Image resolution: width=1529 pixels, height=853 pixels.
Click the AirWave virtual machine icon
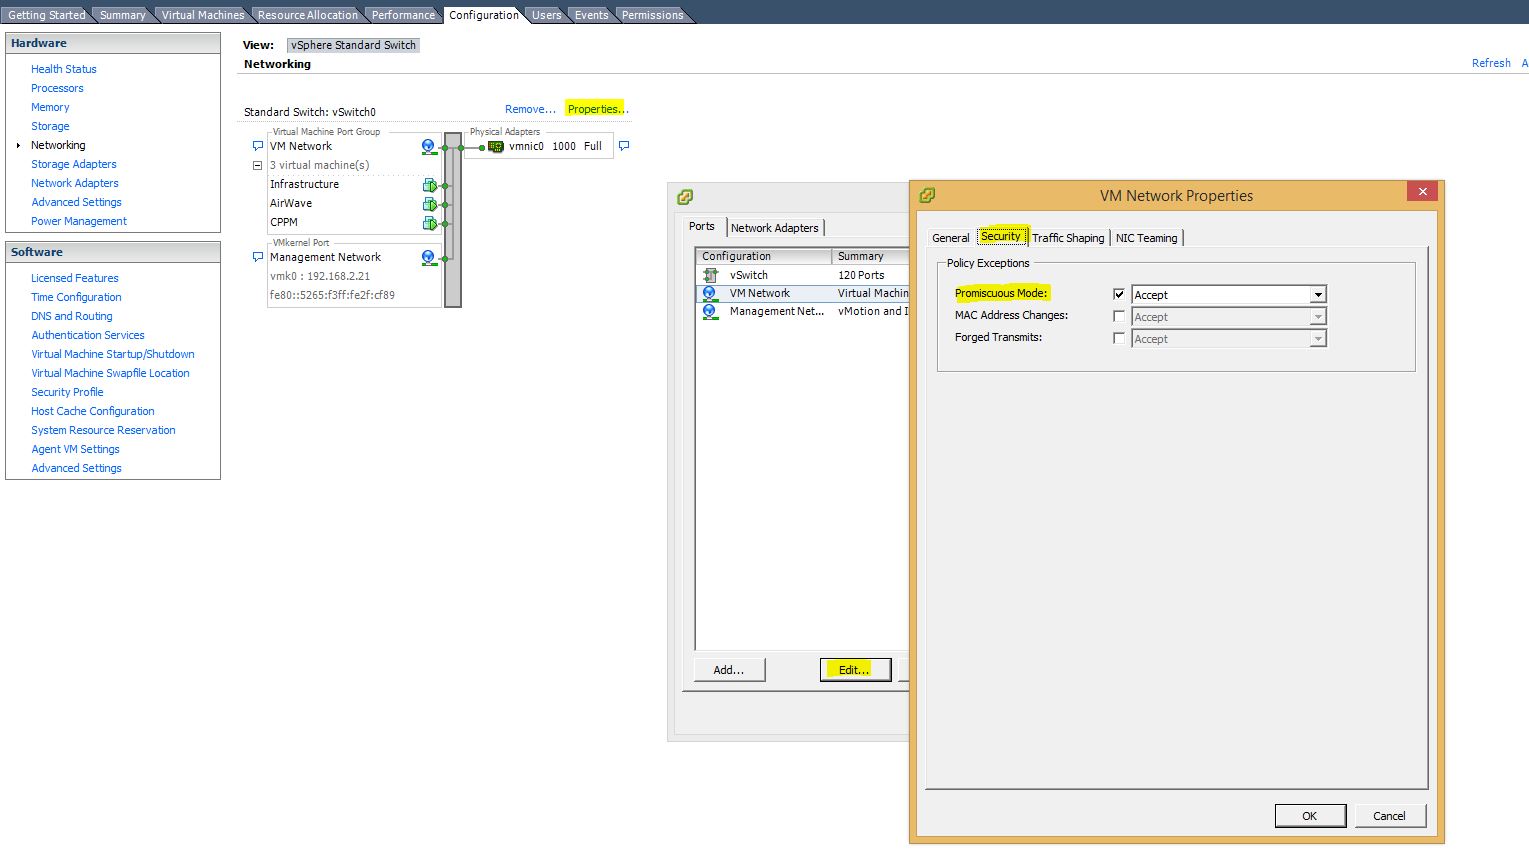click(431, 203)
